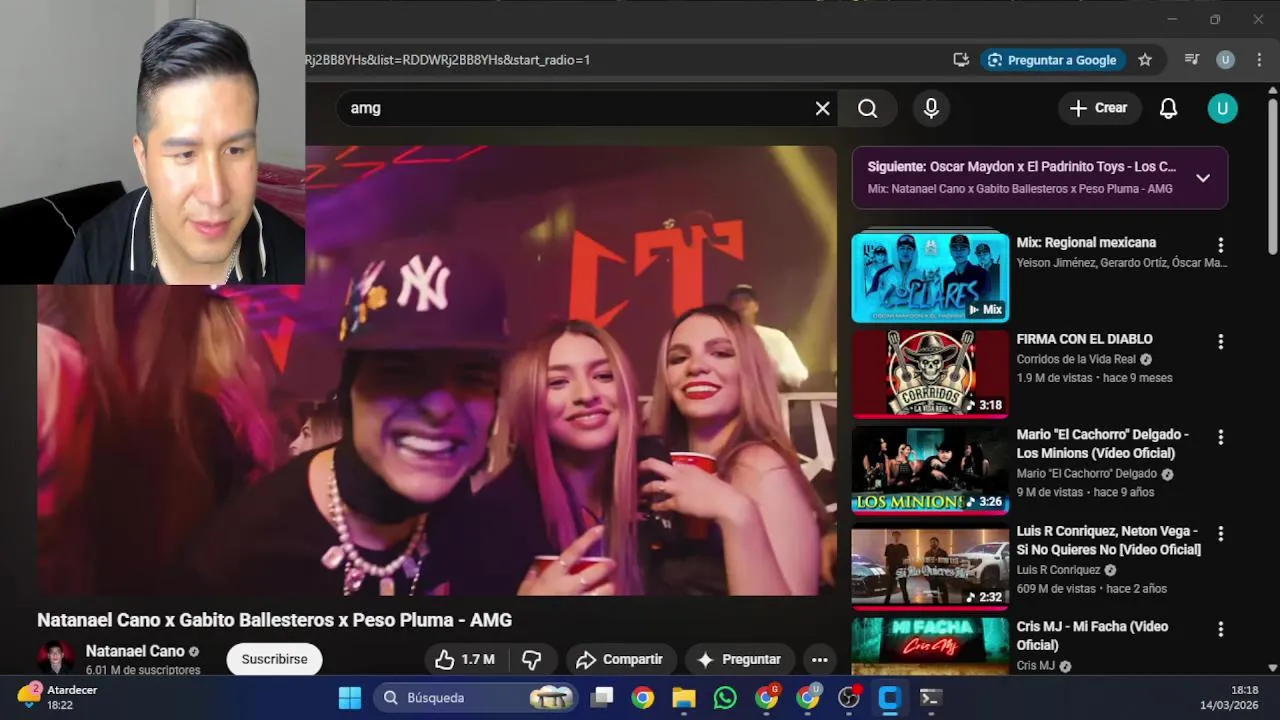Like the video with thumbs-up 1.7 M

465,659
